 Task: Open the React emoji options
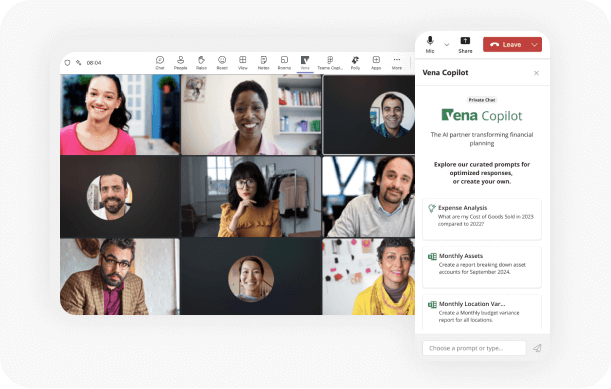pos(222,62)
